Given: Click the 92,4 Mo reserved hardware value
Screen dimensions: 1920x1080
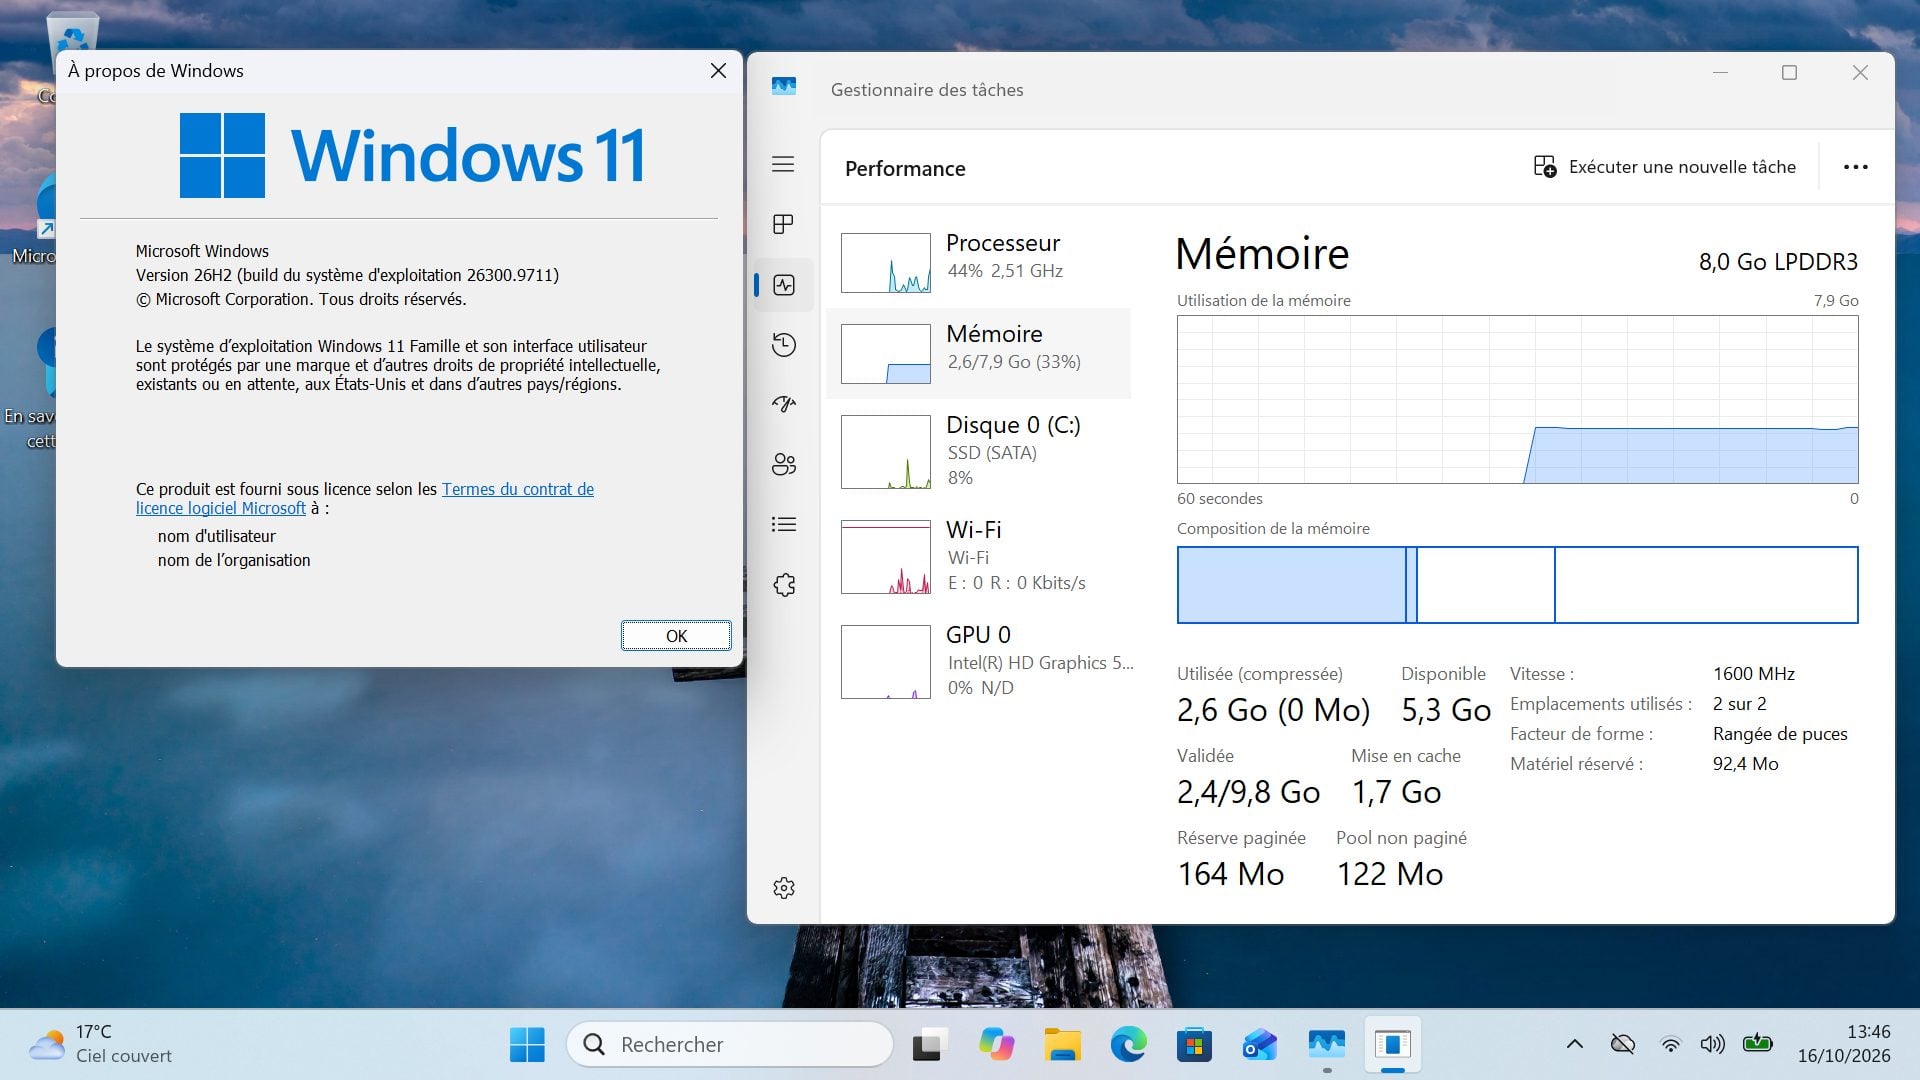Looking at the screenshot, I should point(1745,764).
